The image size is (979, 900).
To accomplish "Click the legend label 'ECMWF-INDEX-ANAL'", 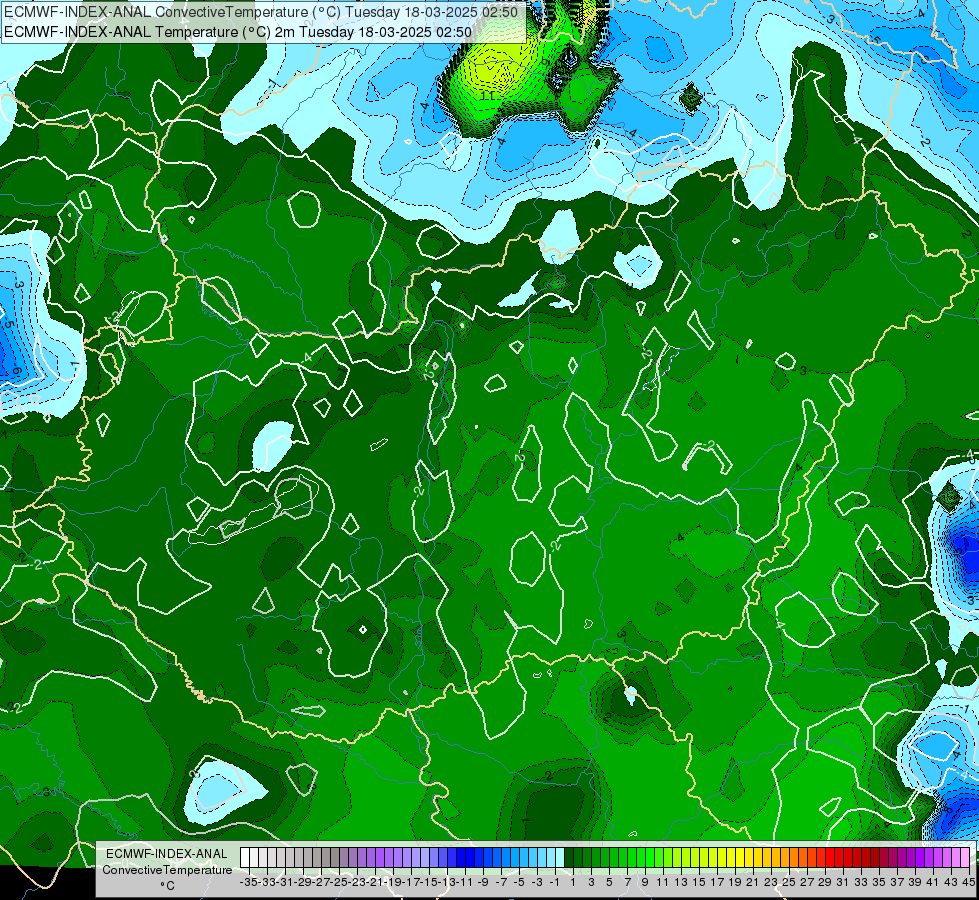I will 167,854.
